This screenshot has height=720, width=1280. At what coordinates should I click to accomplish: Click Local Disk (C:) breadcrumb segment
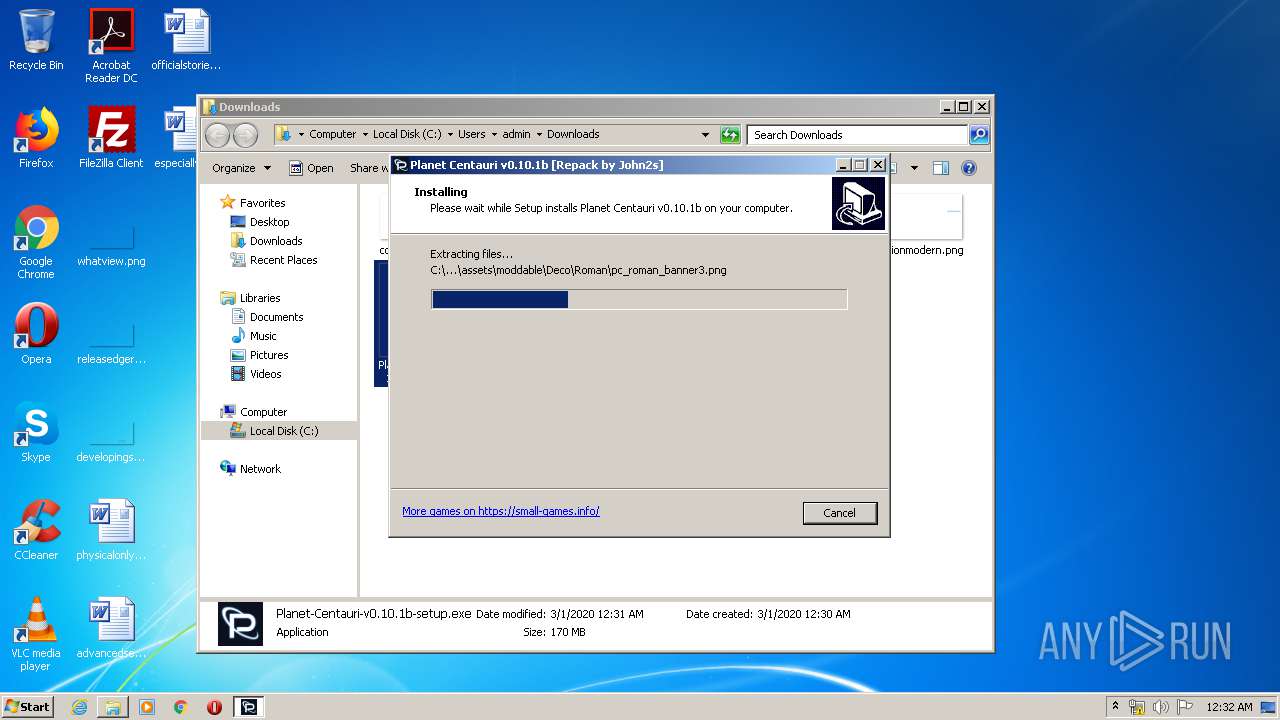click(x=407, y=134)
